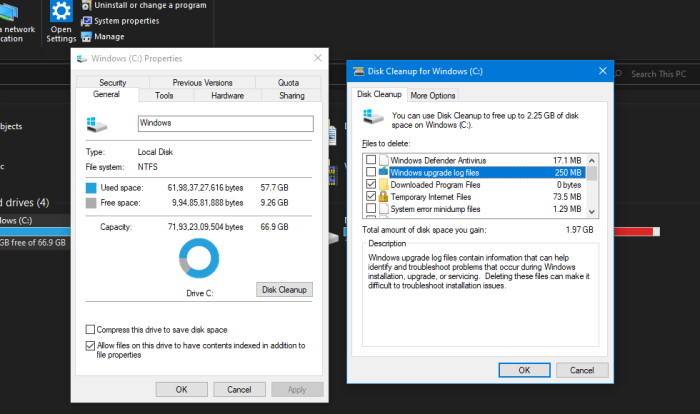Check Windows Defender Antivirus checkbox
Viewport: 700px width, 414px height.
tap(371, 160)
